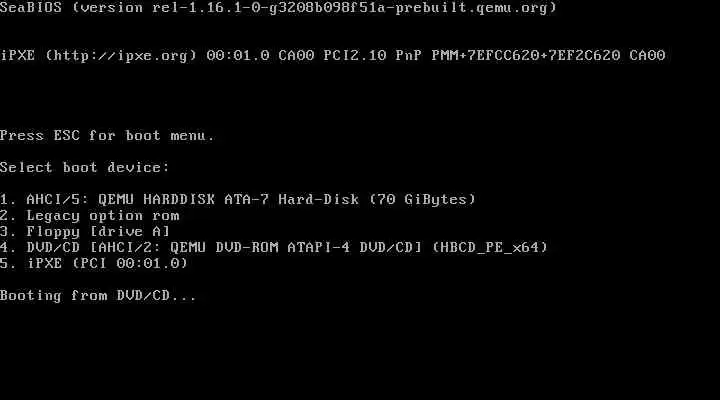Click the http://ipxe.org URL text
Screen dimensions: 720x400
[x=121, y=56]
